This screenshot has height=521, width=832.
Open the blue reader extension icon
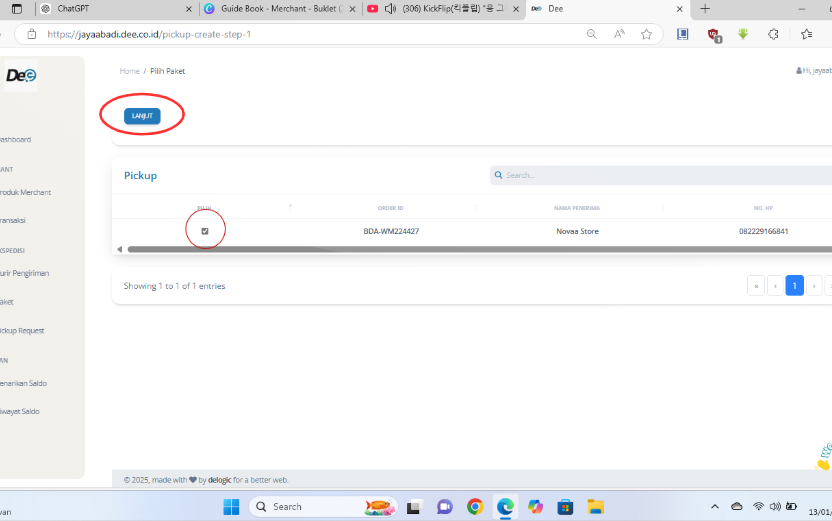click(683, 34)
